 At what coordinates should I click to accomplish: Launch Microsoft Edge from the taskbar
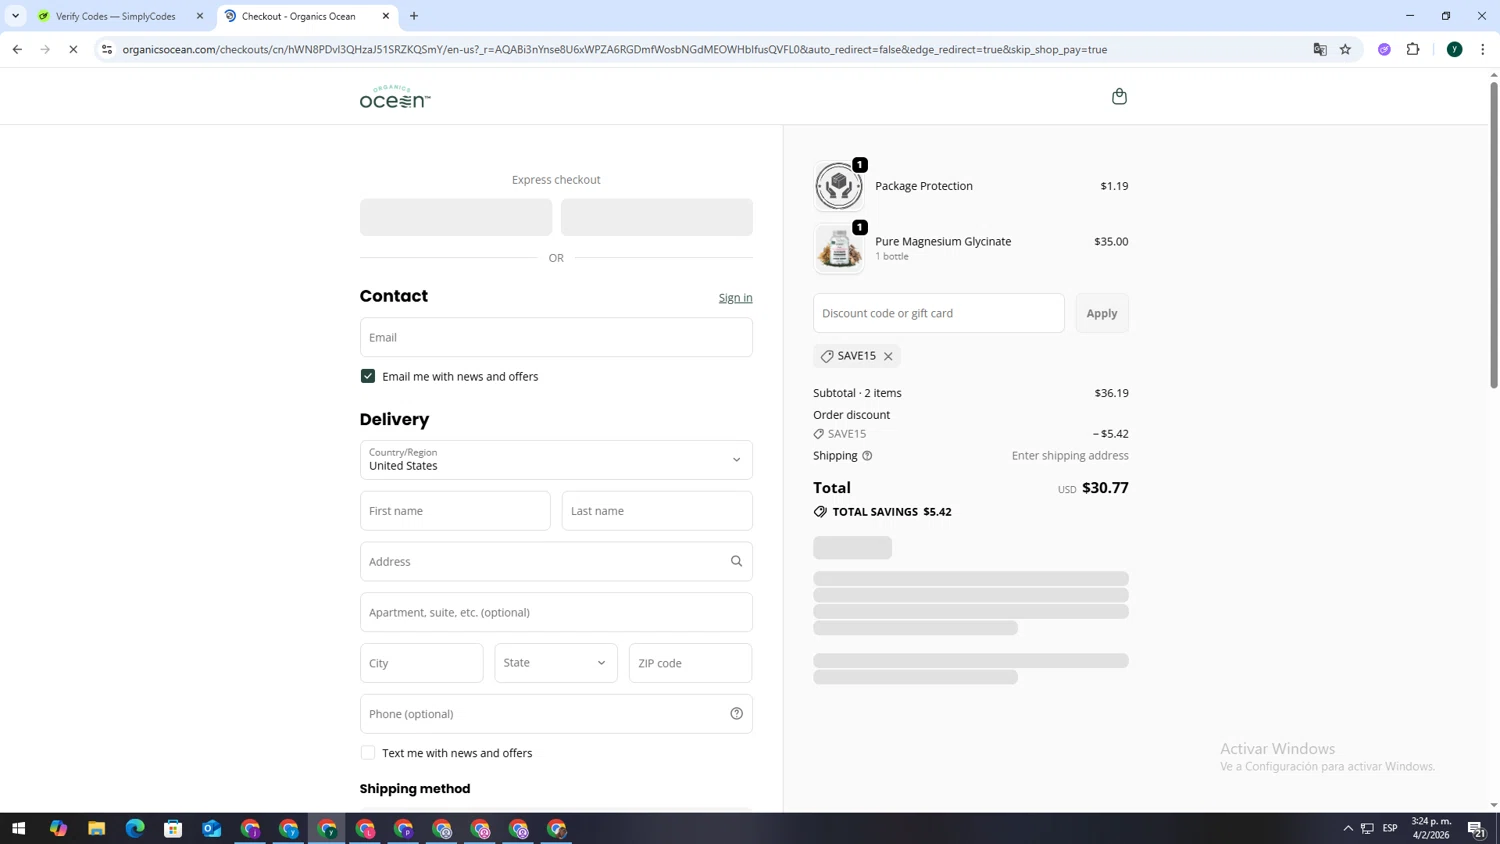pyautogui.click(x=135, y=828)
